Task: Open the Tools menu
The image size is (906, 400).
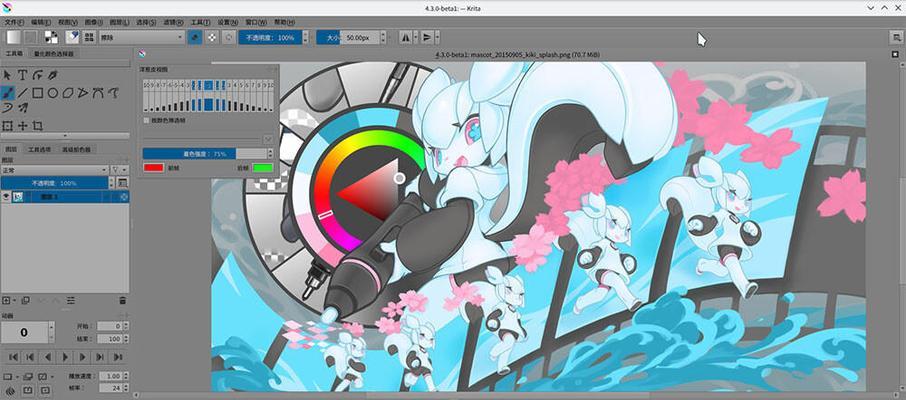Action: point(200,22)
